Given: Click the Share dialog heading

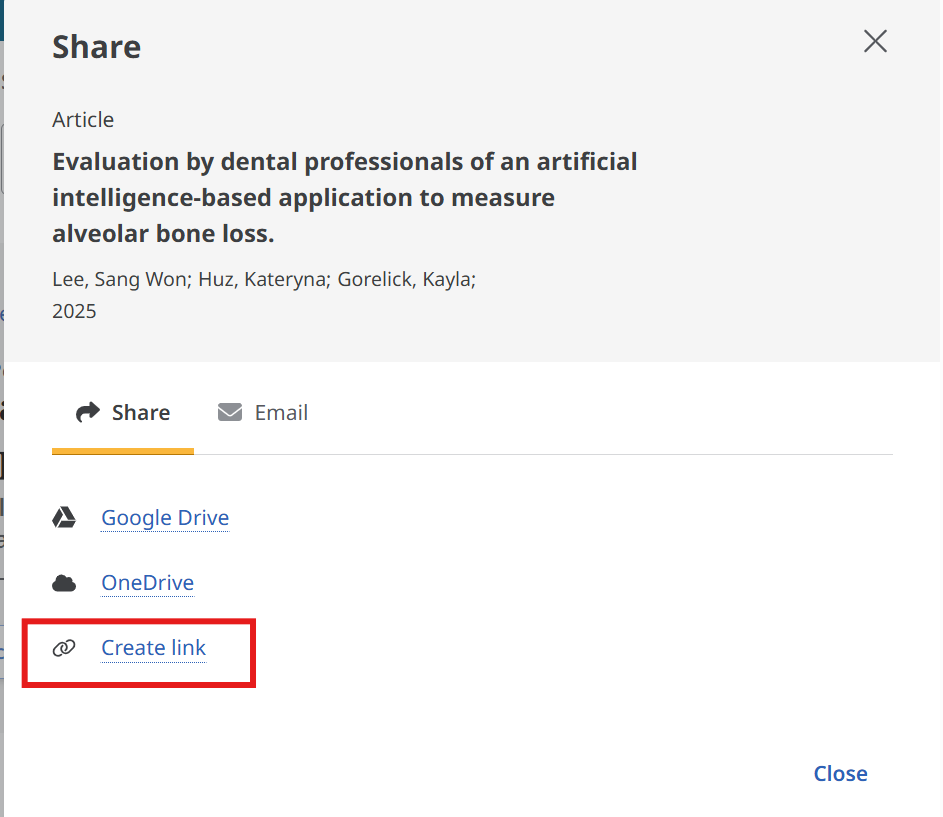Looking at the screenshot, I should coord(96,47).
